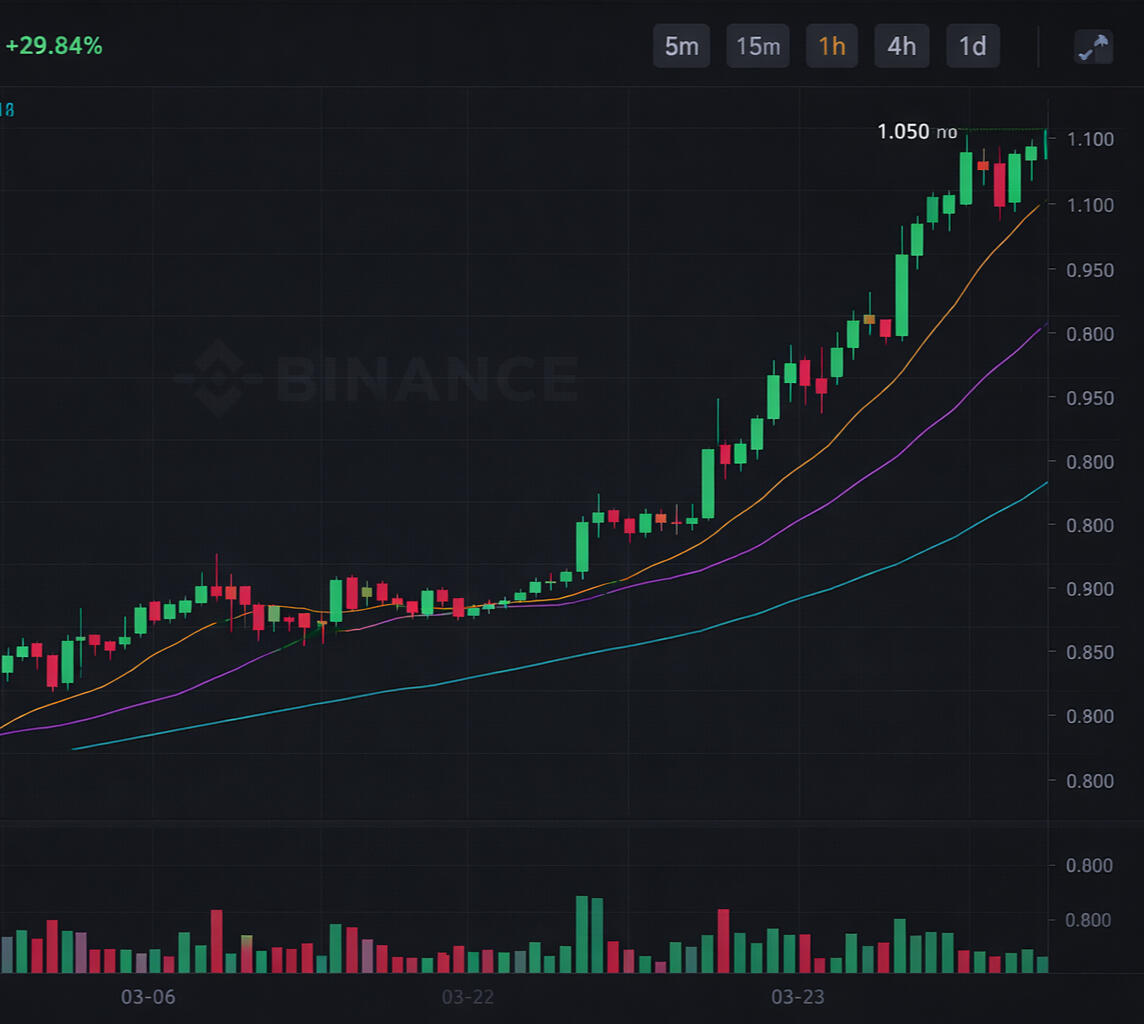Select the 15m interval

point(757,47)
